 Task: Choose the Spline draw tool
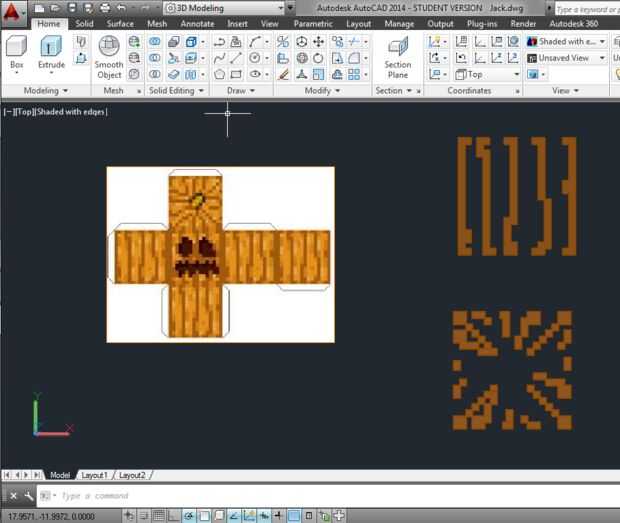click(219, 59)
